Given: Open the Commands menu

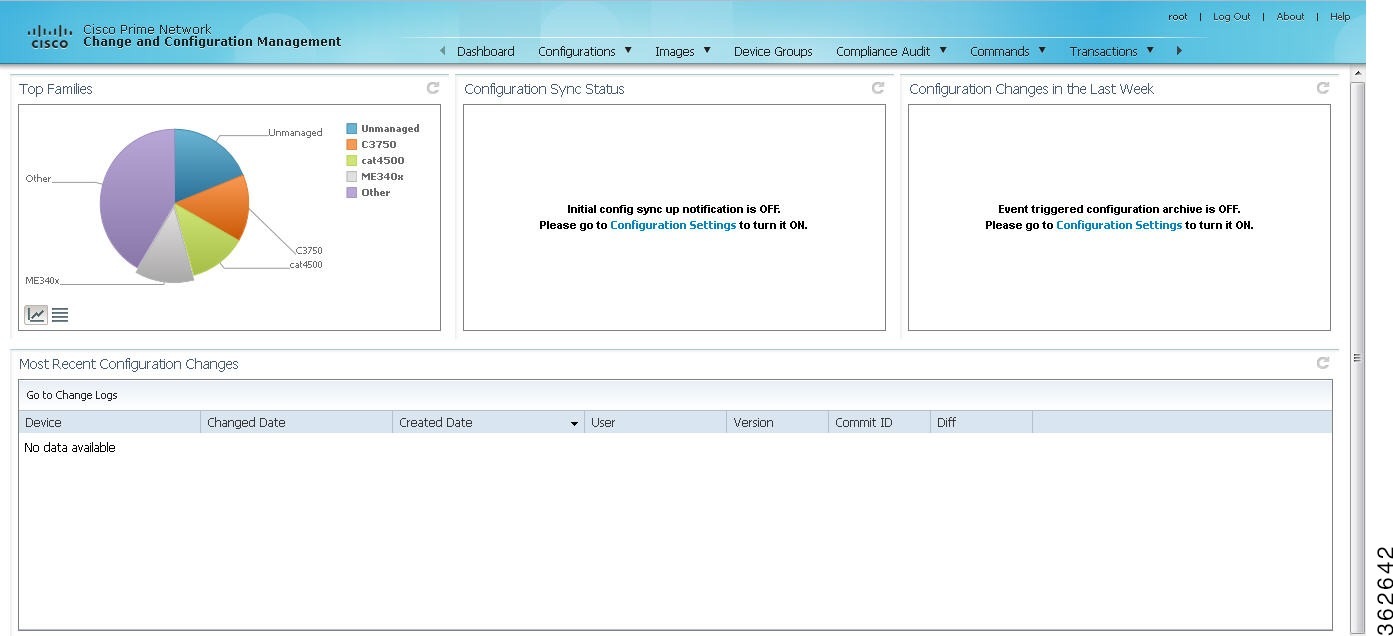Looking at the screenshot, I should tap(1000, 51).
